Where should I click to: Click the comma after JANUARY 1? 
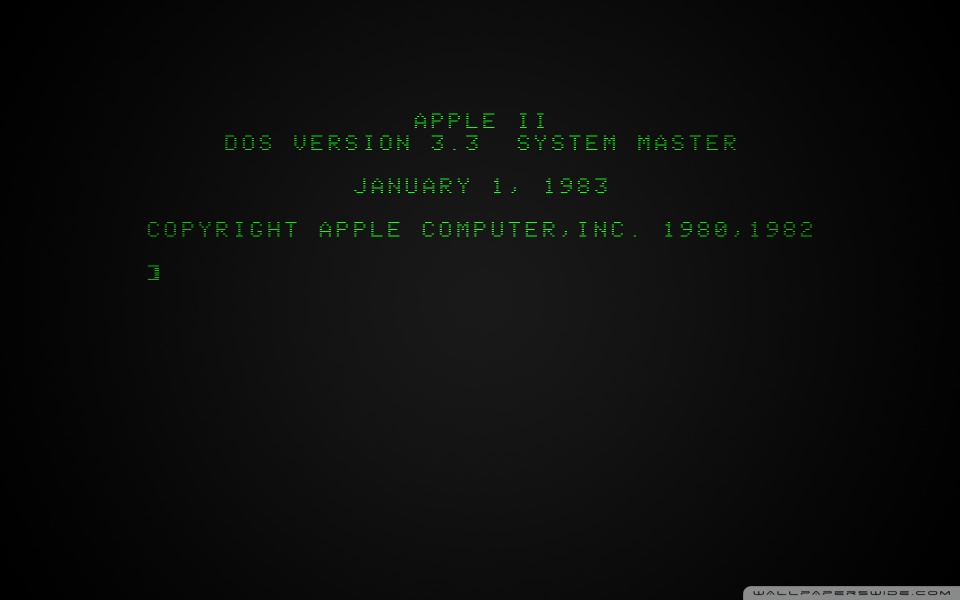[x=514, y=189]
